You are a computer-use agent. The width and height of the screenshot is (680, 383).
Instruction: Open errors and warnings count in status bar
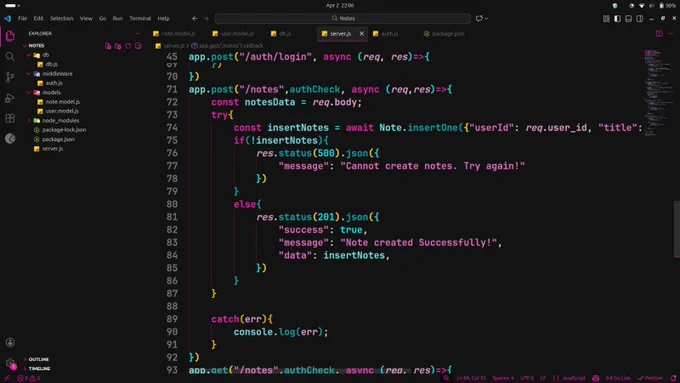(x=29, y=378)
